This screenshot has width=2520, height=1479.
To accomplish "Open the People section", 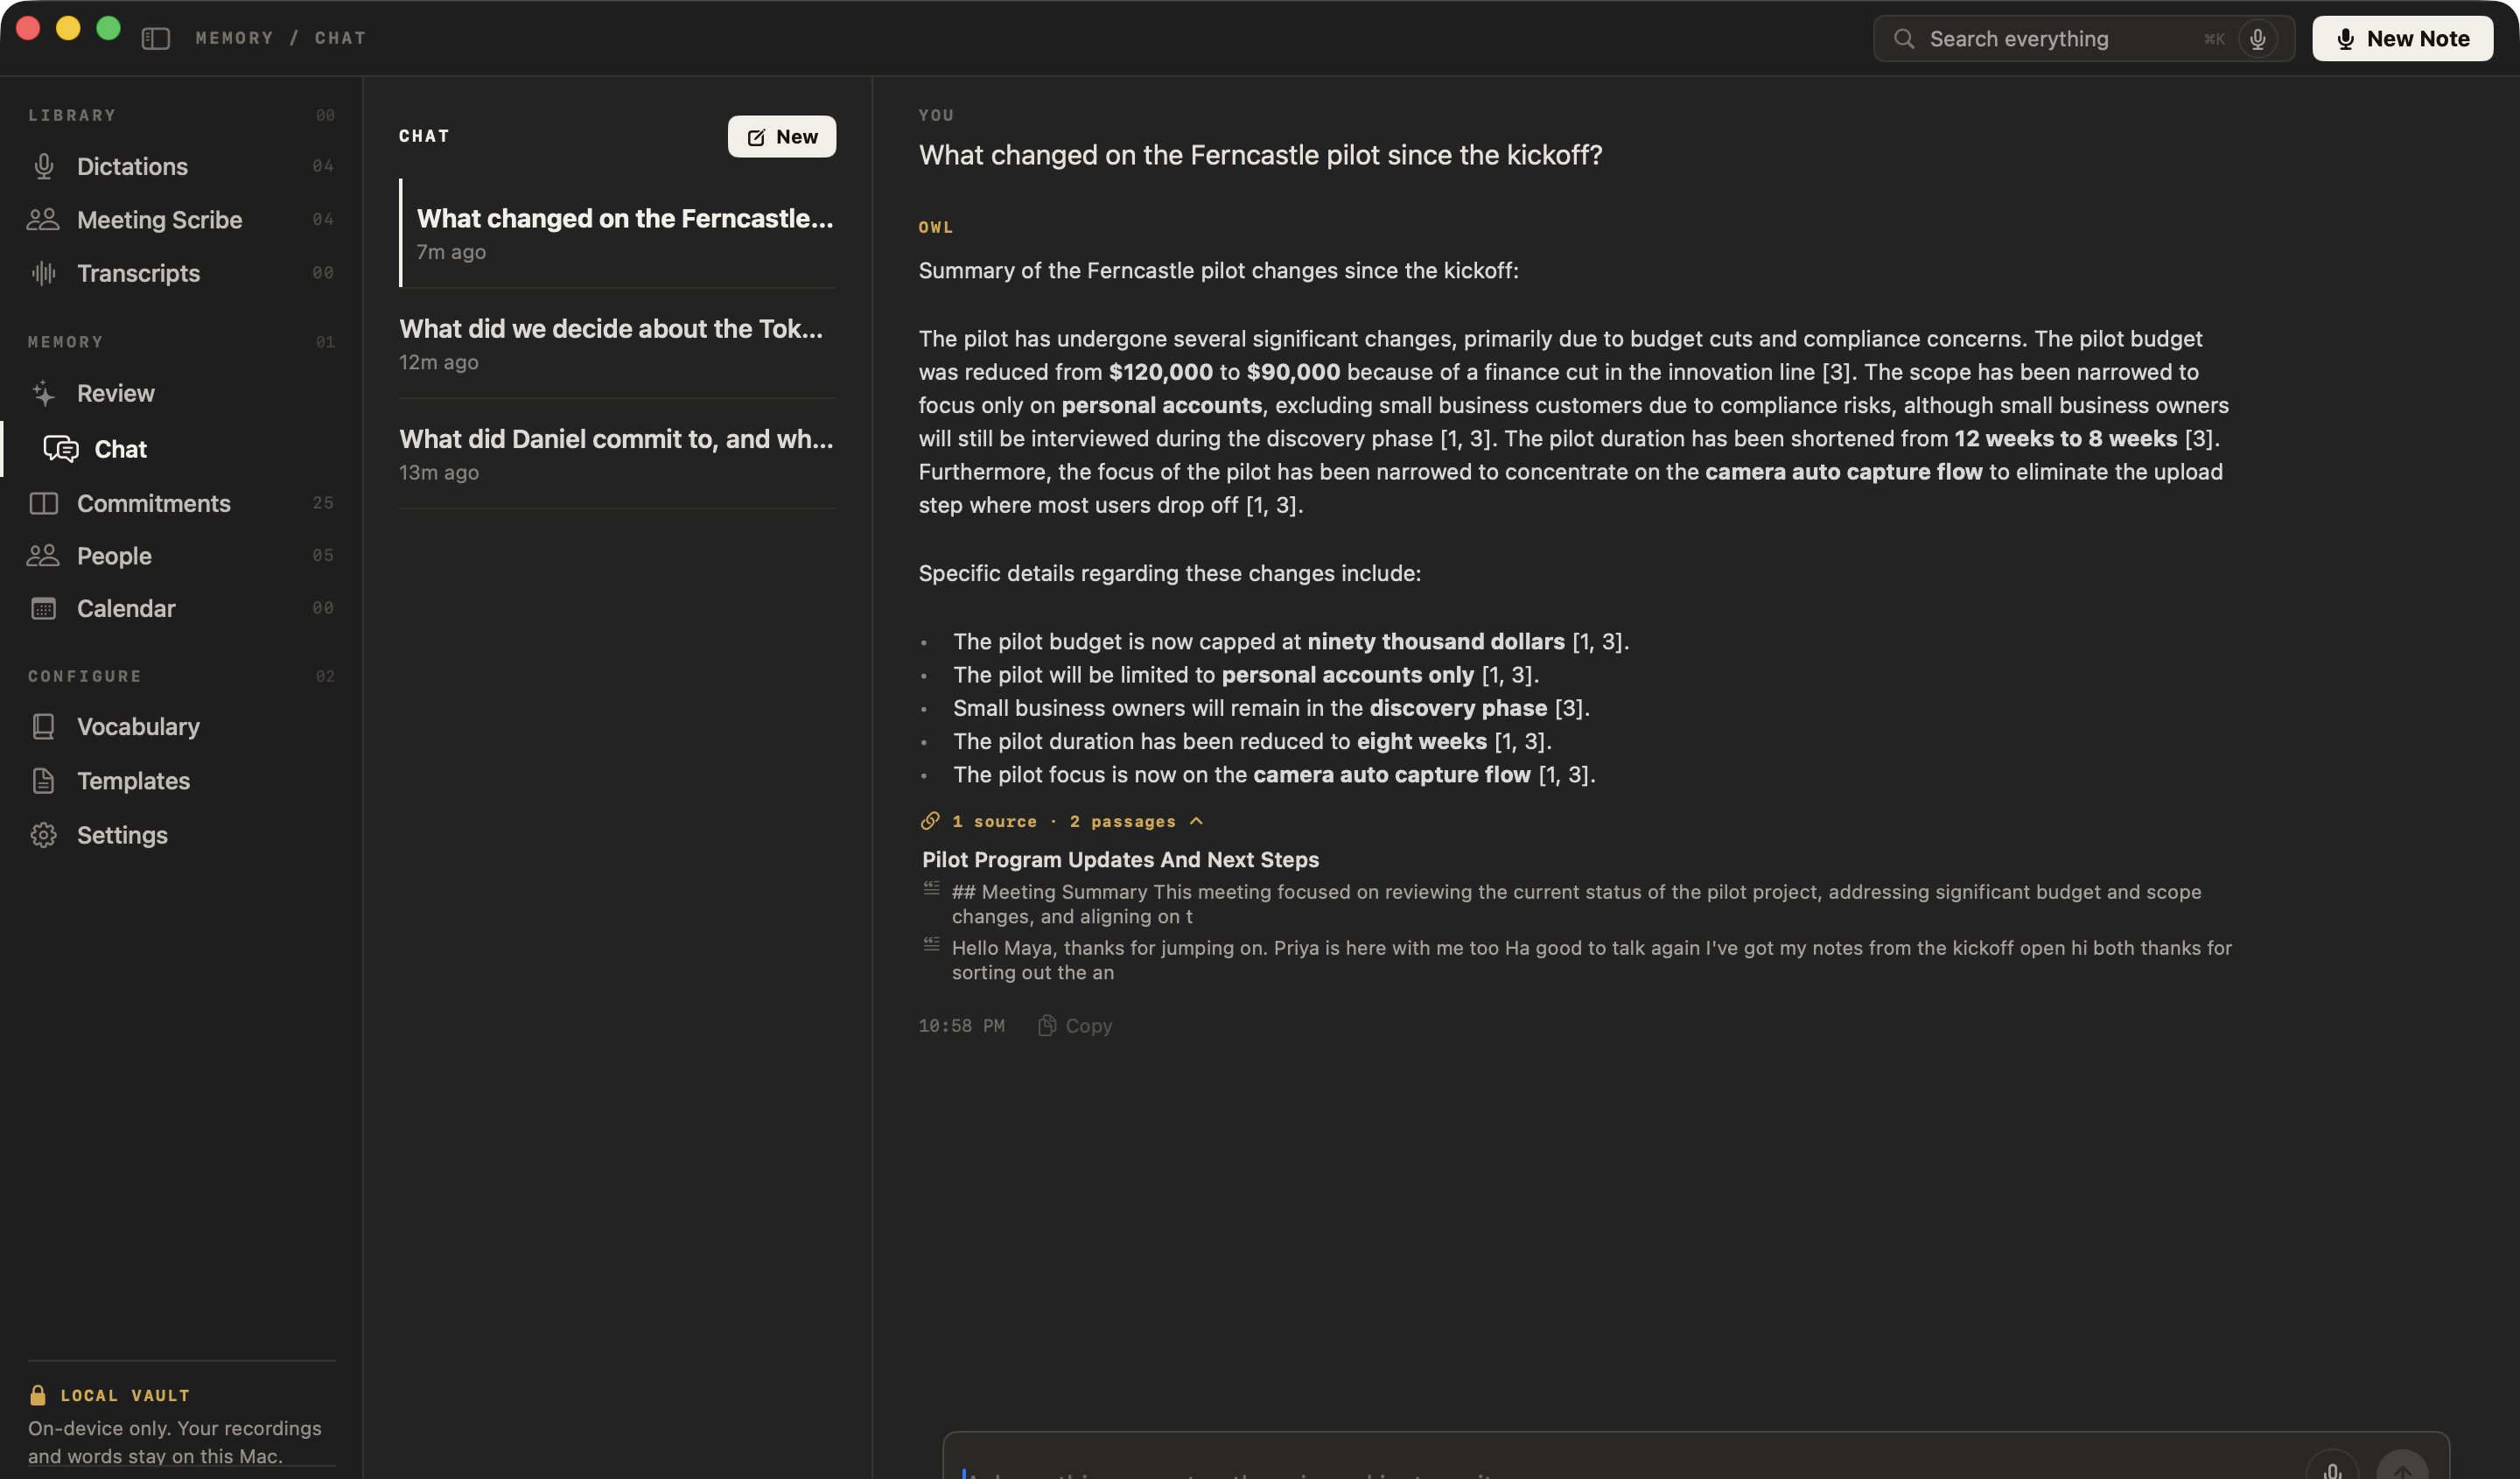I will (x=181, y=555).
